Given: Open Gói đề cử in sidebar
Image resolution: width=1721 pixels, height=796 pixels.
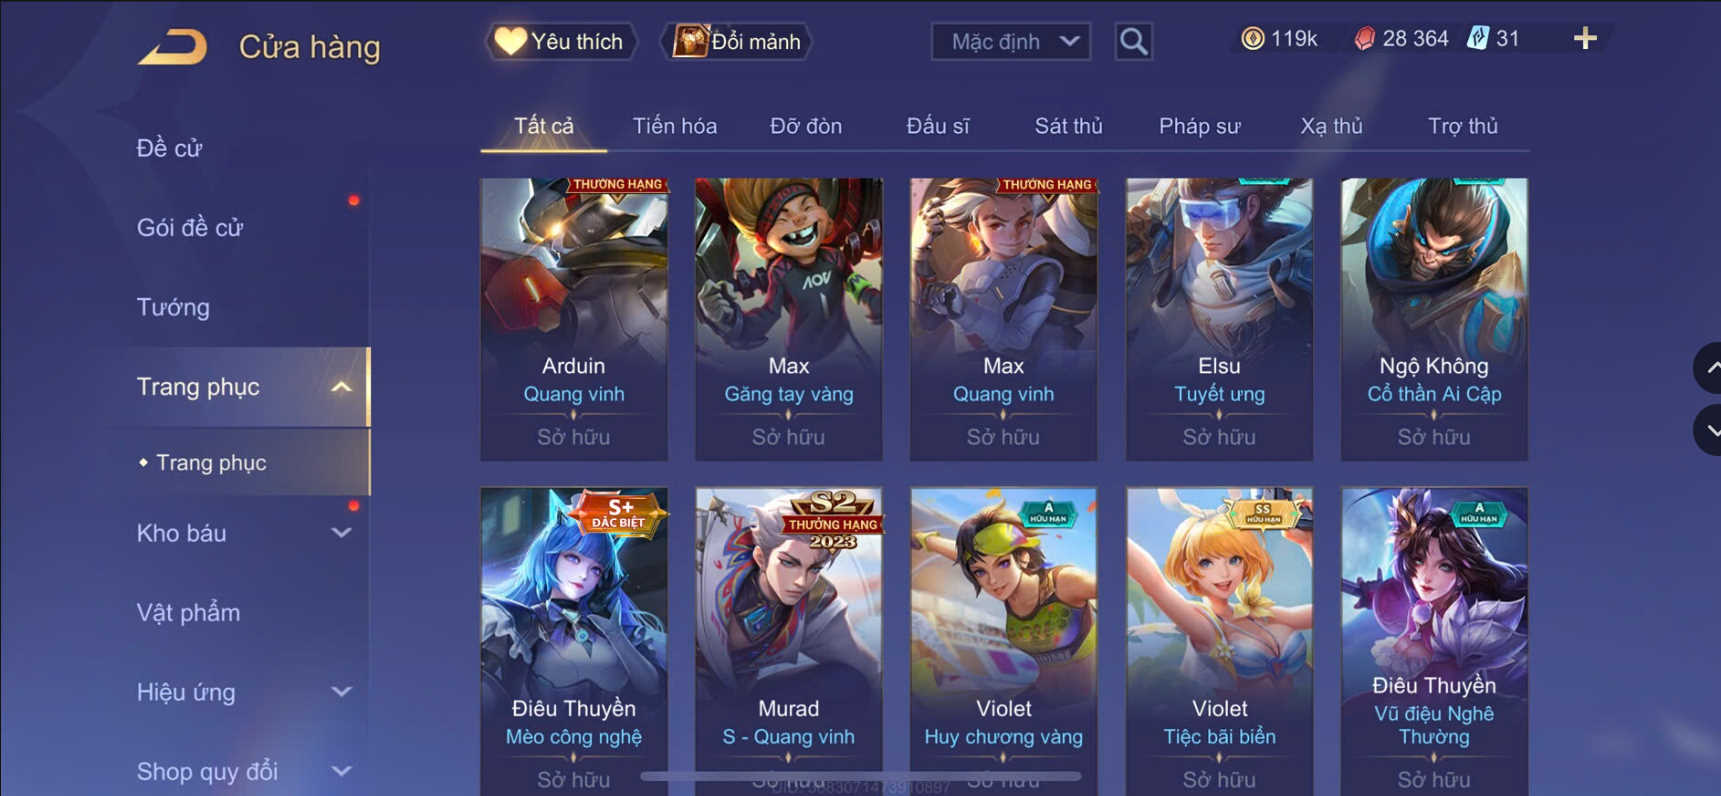Looking at the screenshot, I should [x=190, y=228].
